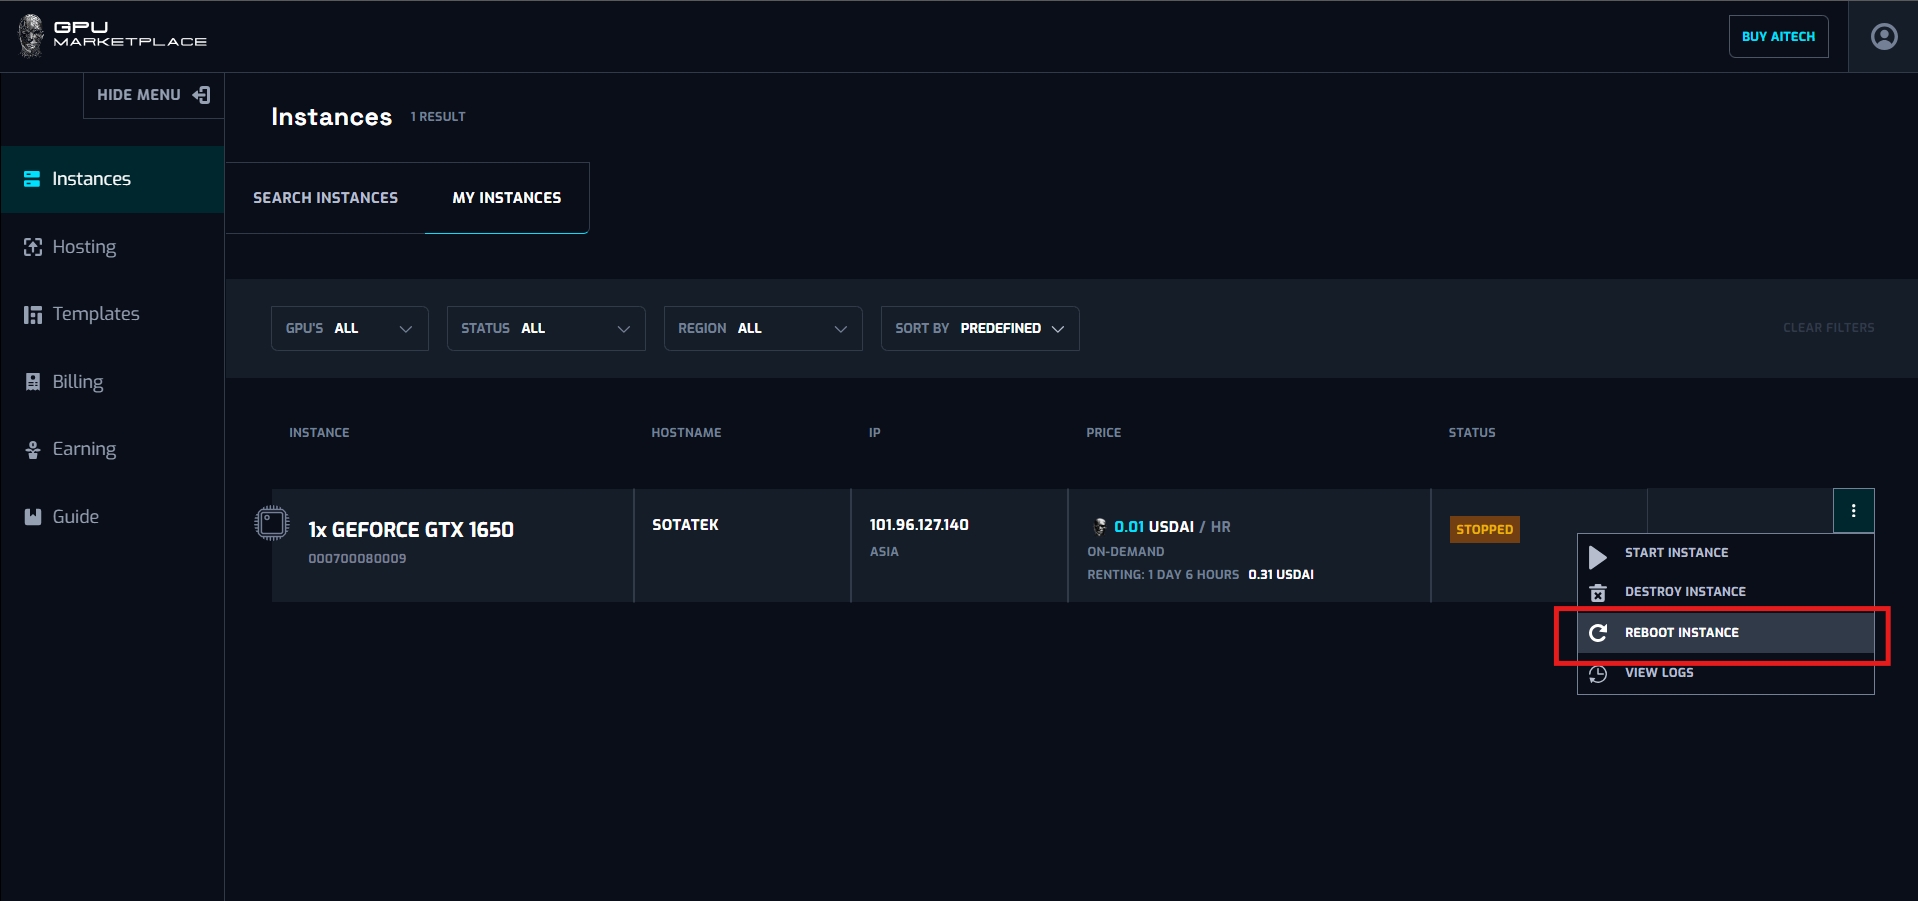Open the three-dot instance actions menu

point(1852,511)
